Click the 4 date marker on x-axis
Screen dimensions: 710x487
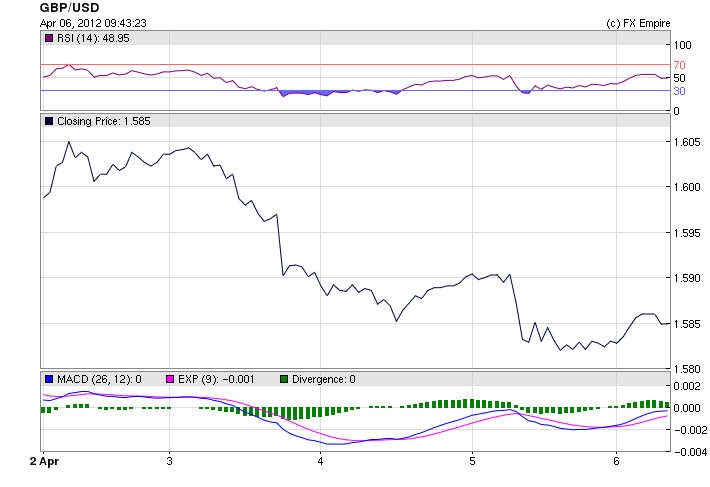point(320,461)
